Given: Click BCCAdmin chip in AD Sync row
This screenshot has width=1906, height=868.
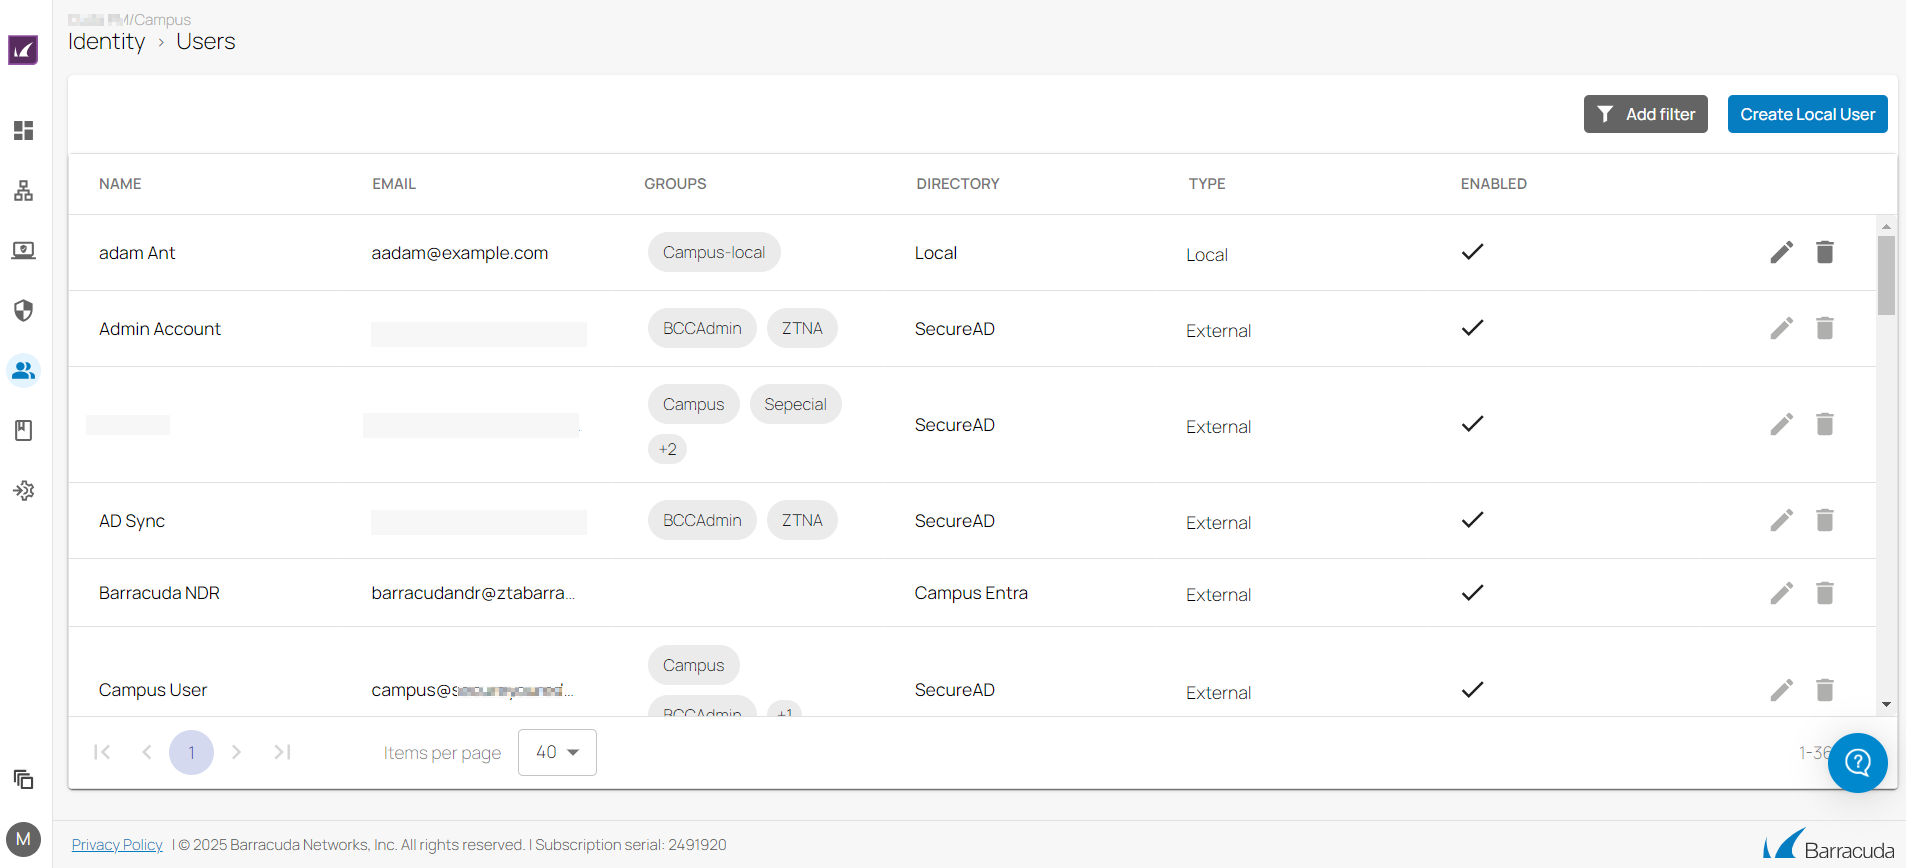Looking at the screenshot, I should [x=702, y=520].
